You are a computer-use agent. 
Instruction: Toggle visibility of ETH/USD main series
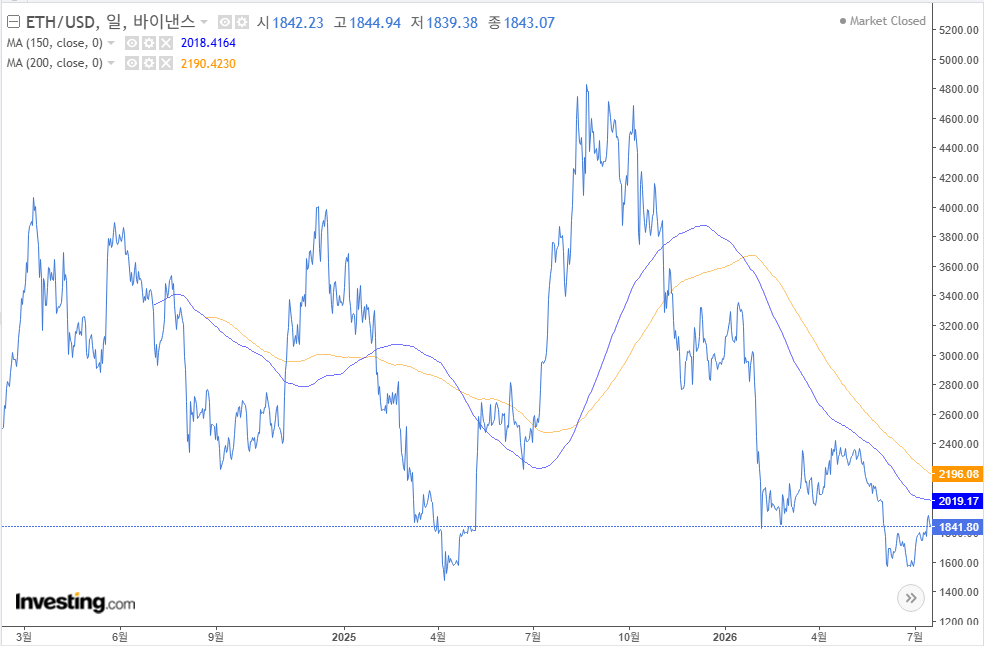225,23
